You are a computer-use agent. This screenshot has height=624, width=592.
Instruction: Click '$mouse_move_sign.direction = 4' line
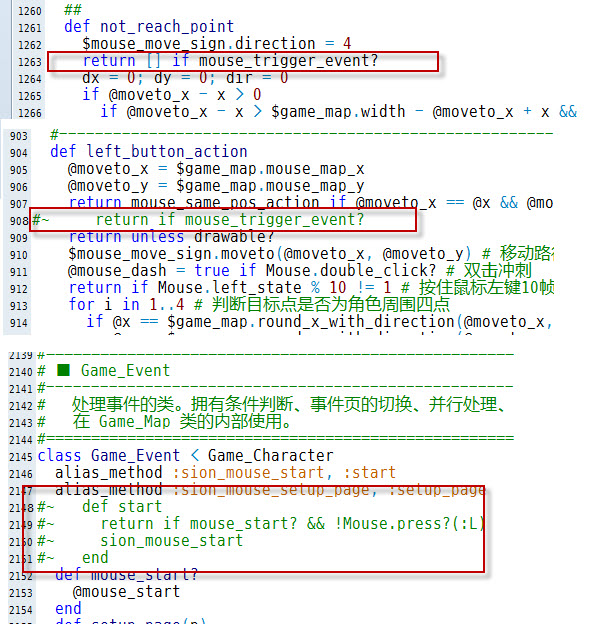(x=216, y=44)
